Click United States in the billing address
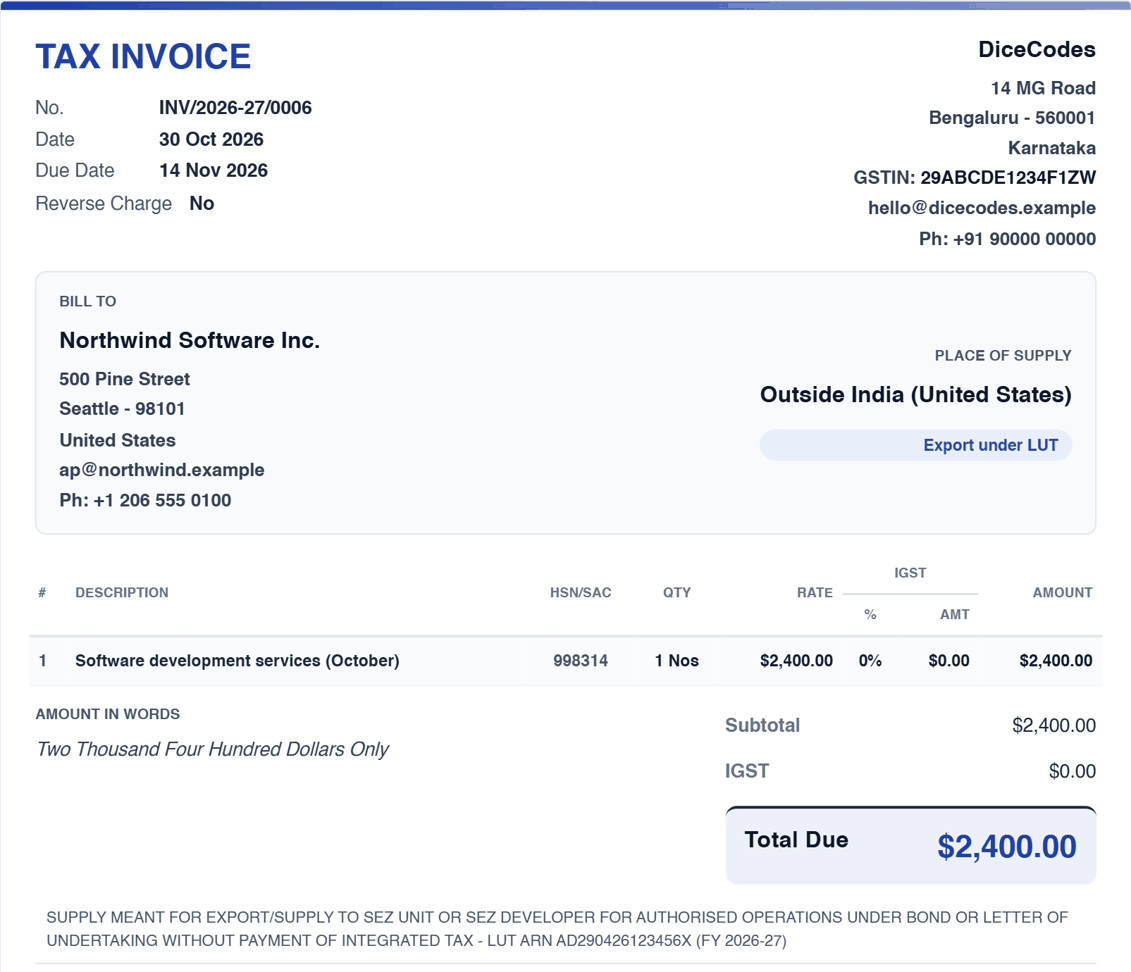1131x972 pixels. tap(118, 440)
